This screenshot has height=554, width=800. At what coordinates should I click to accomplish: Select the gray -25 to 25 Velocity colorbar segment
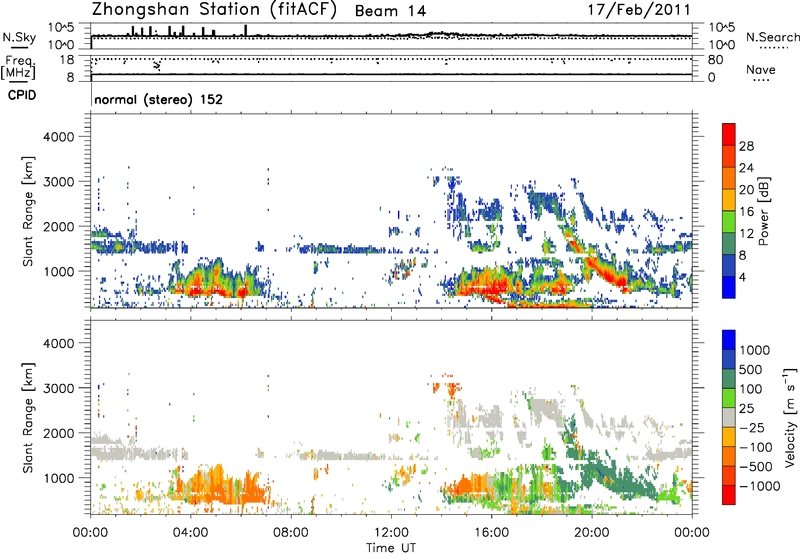(x=729, y=417)
